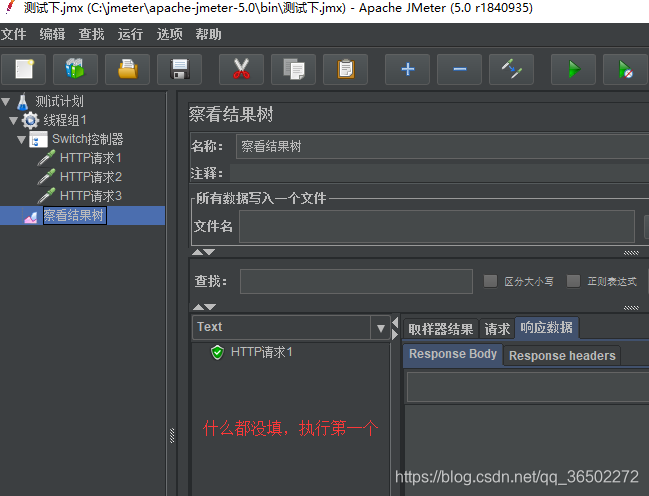Select 察看结果树 in the test tree
The image size is (649, 496).
click(75, 216)
